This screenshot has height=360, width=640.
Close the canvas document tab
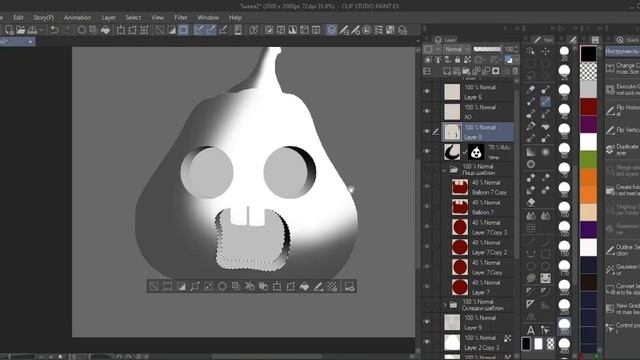[30, 42]
